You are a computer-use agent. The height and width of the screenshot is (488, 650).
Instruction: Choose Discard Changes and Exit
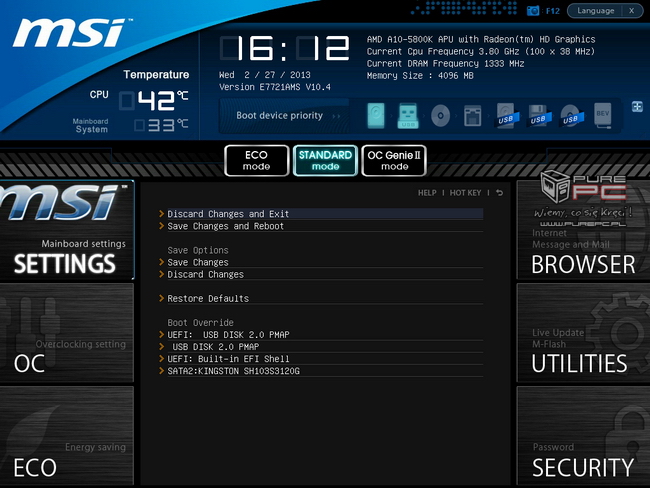[321, 214]
